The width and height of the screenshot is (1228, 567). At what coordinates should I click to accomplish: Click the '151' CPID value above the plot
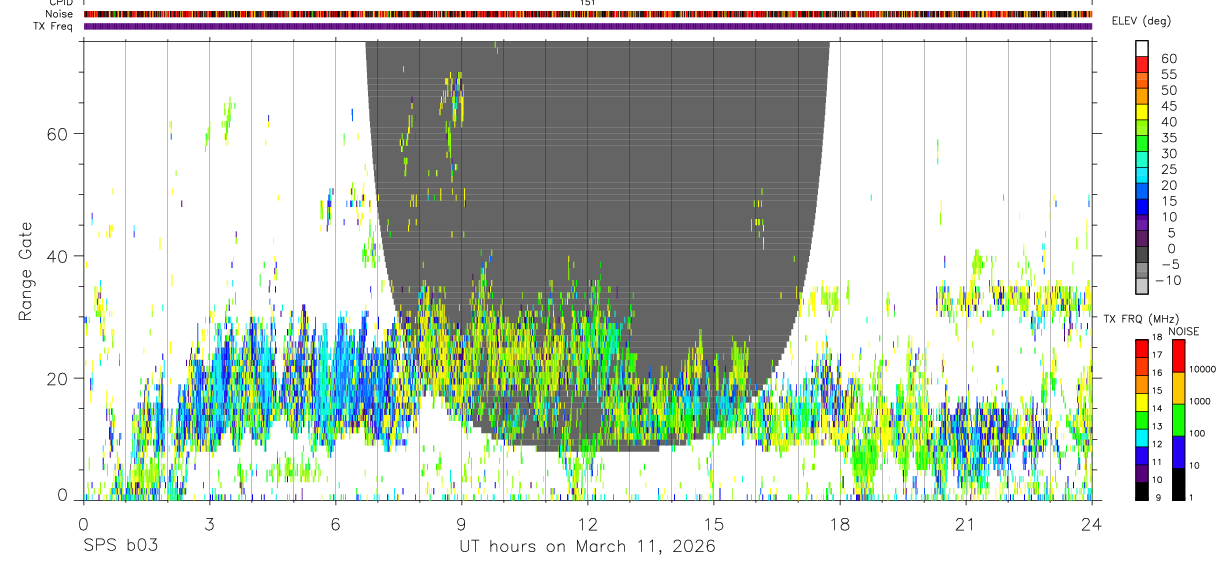click(588, 3)
